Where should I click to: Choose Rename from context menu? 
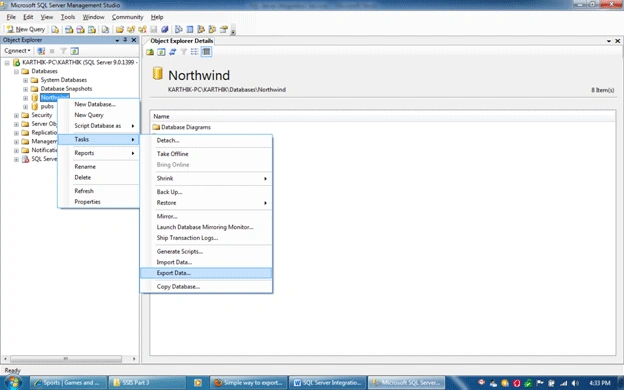[x=98, y=166]
